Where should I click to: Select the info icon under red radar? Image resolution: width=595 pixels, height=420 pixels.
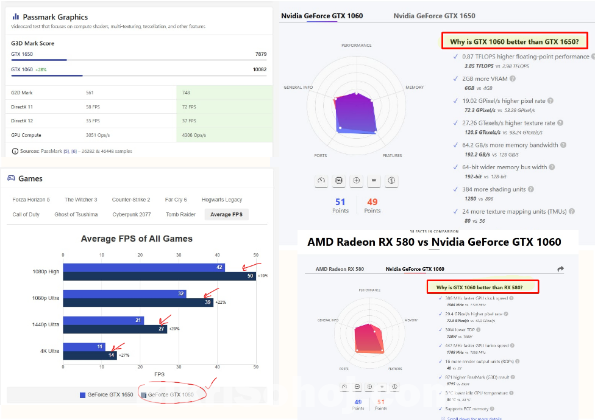(x=395, y=387)
